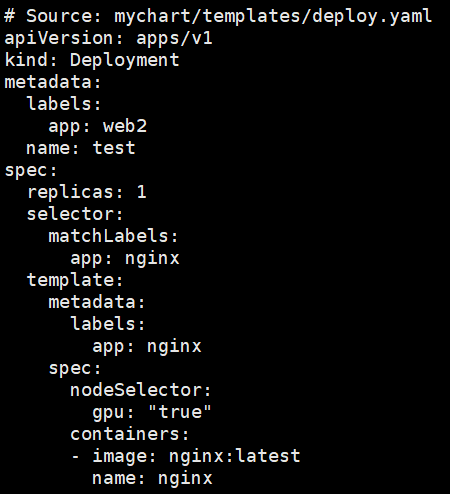450x494 pixels.
Task: Click nginx value under matchLabels
Action: [x=152, y=259]
